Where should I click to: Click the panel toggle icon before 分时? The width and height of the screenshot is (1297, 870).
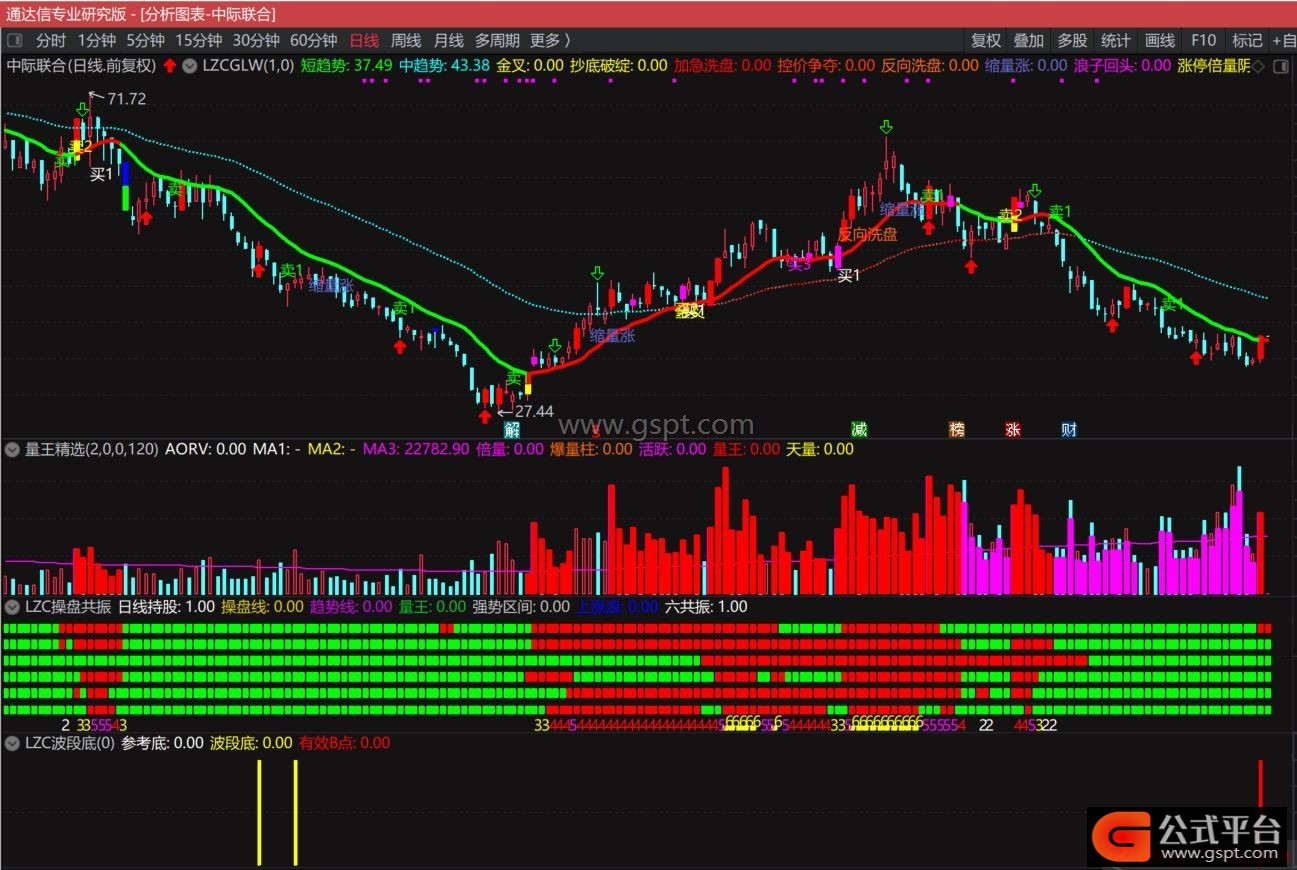pos(14,40)
